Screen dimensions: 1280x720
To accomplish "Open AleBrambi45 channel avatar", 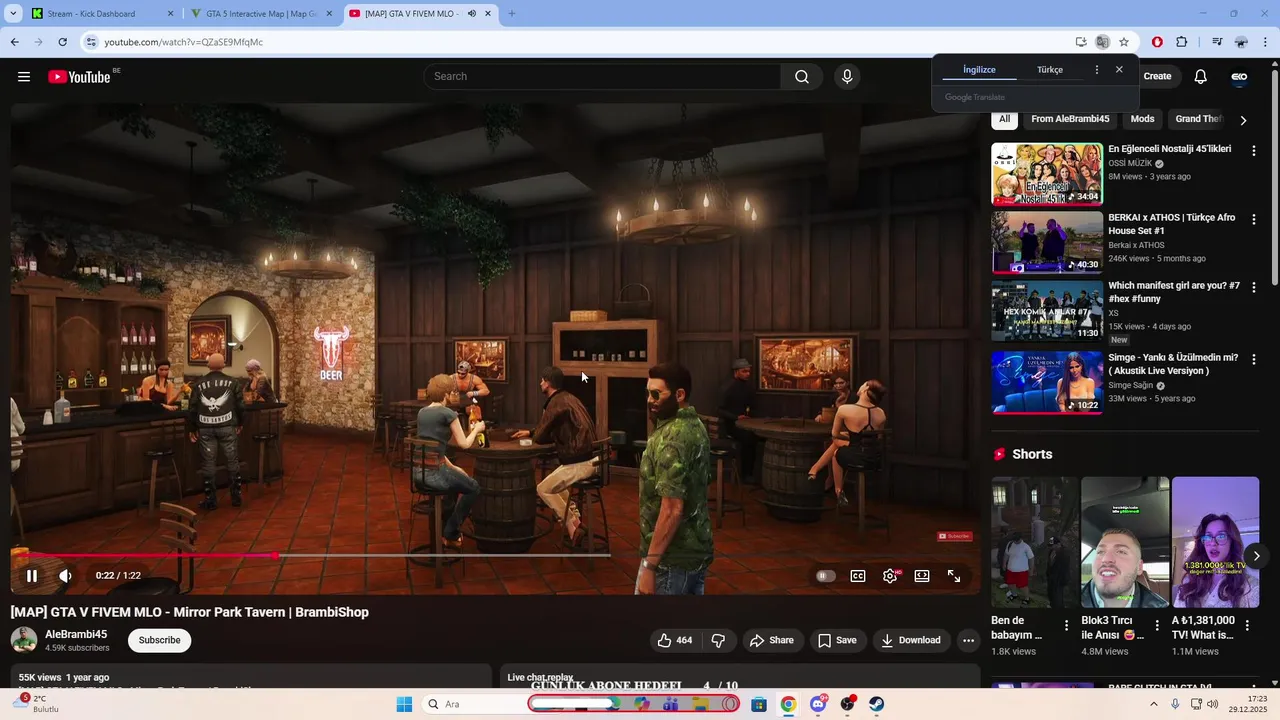I will [24, 640].
